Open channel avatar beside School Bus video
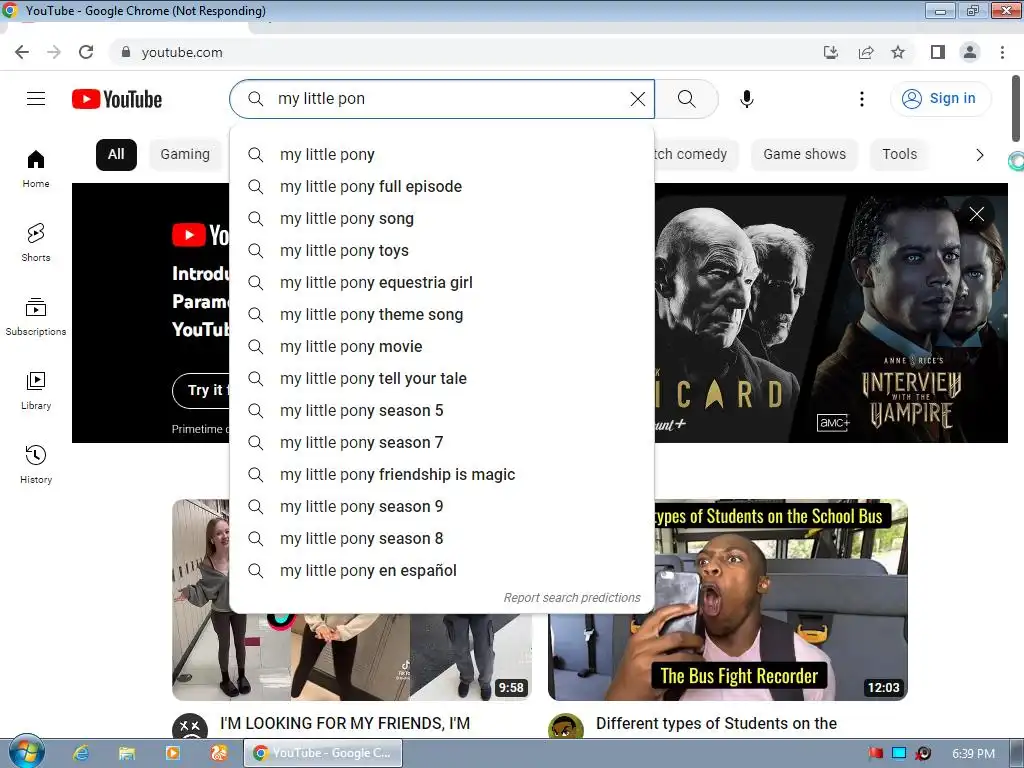Screen dimensions: 1024x768 pyautogui.click(x=566, y=726)
